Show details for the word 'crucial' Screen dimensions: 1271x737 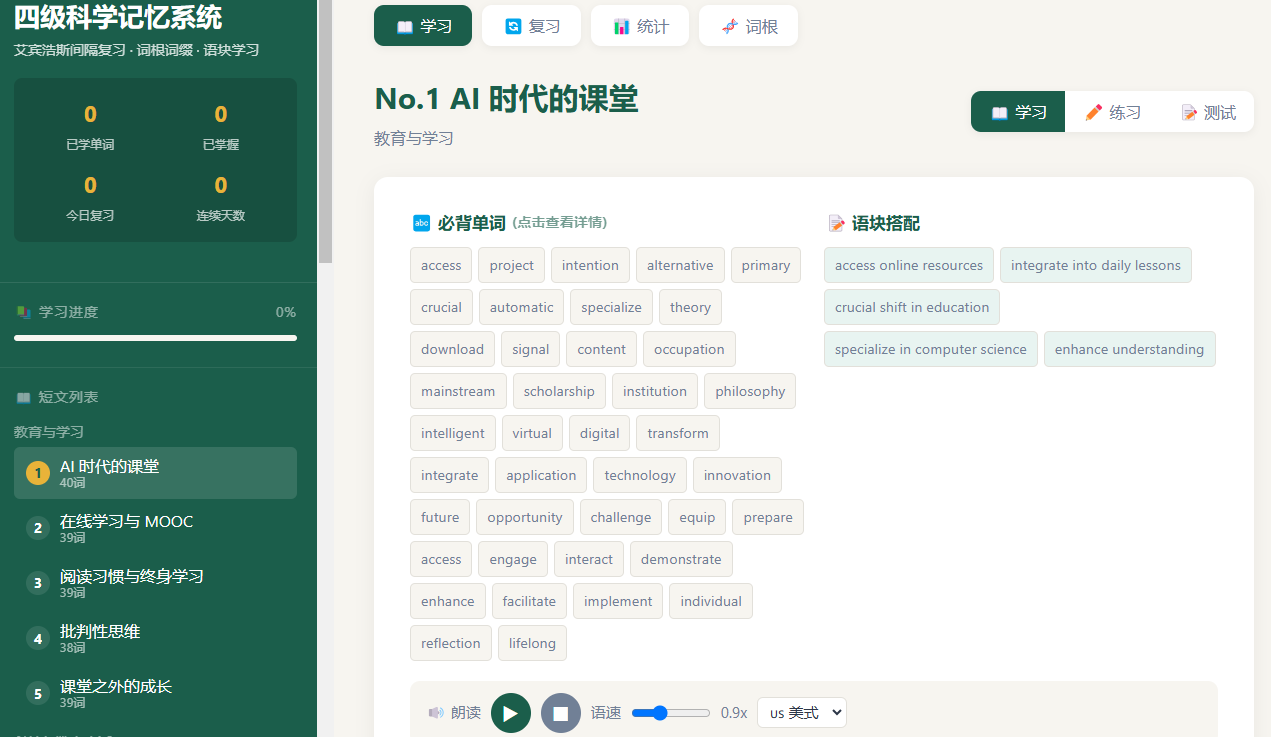pyautogui.click(x=441, y=307)
